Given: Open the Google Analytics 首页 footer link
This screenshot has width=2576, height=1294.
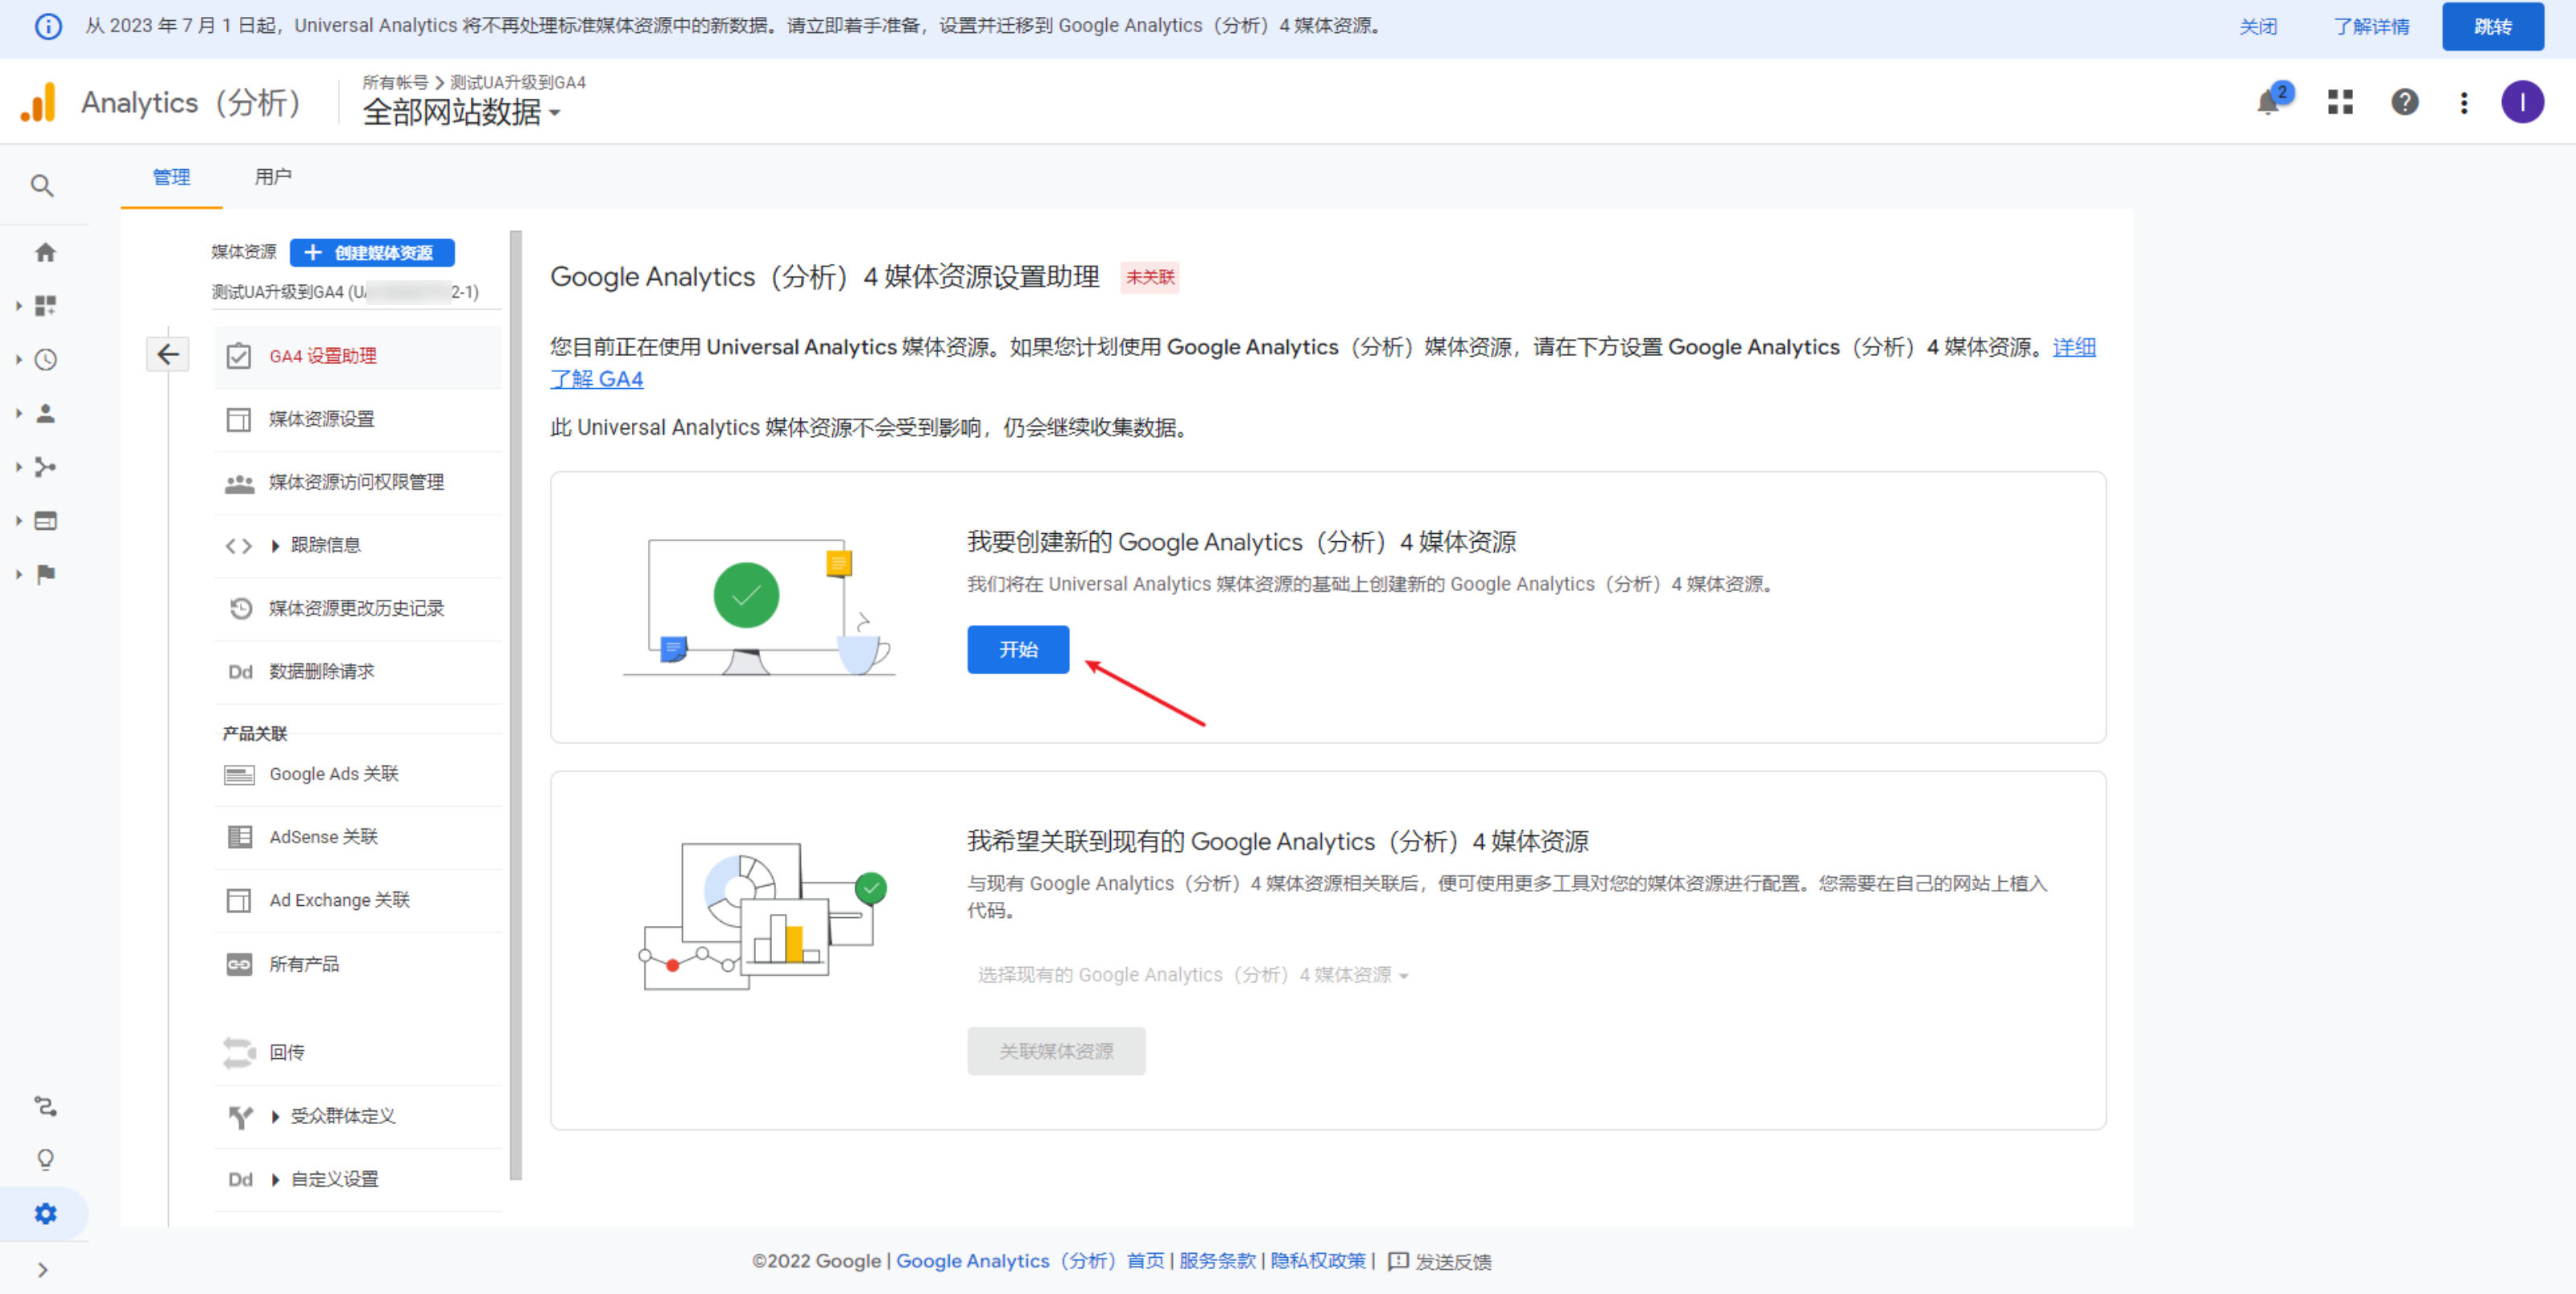Looking at the screenshot, I should (x=1030, y=1261).
